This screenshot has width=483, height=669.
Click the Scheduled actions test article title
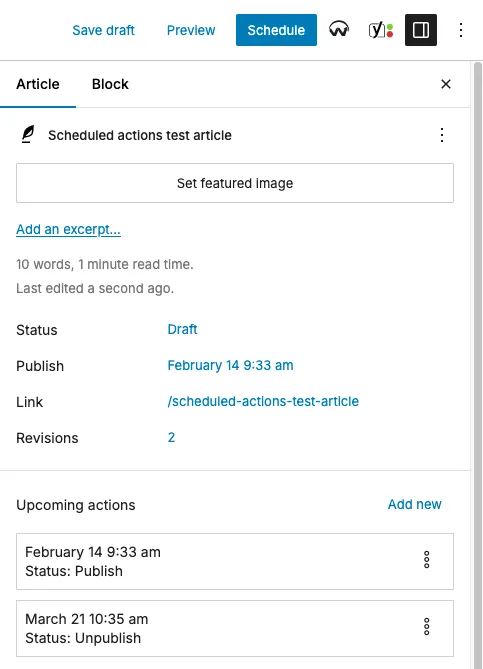click(140, 135)
